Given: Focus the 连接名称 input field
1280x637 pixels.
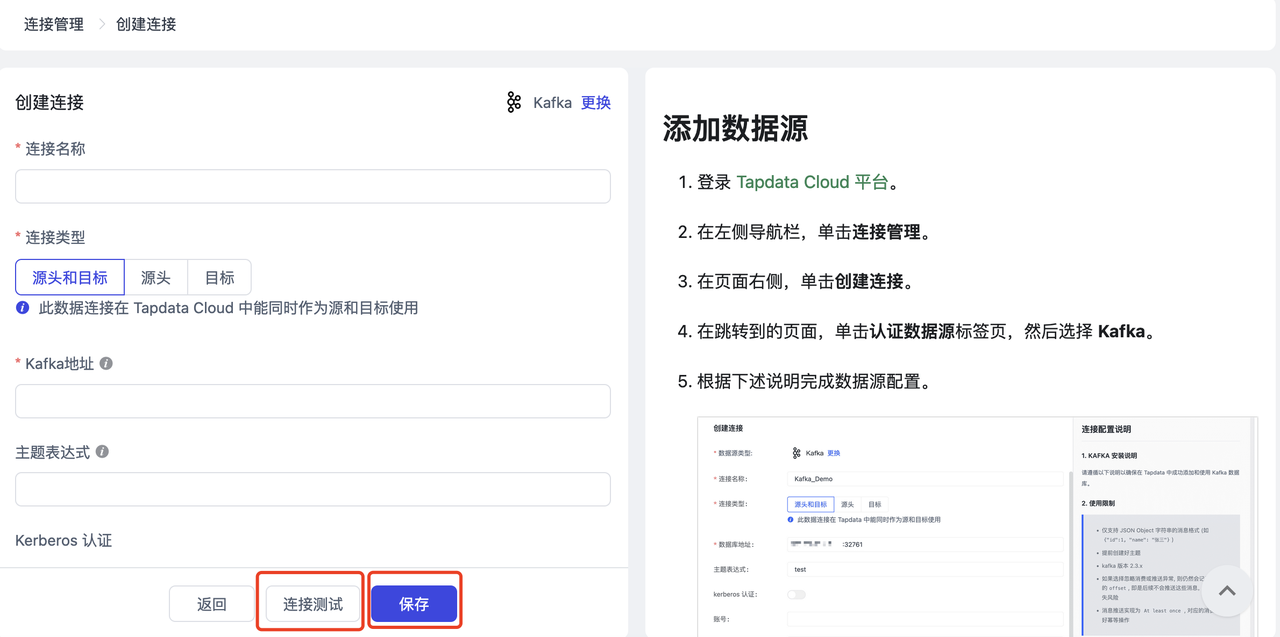Looking at the screenshot, I should click(313, 186).
